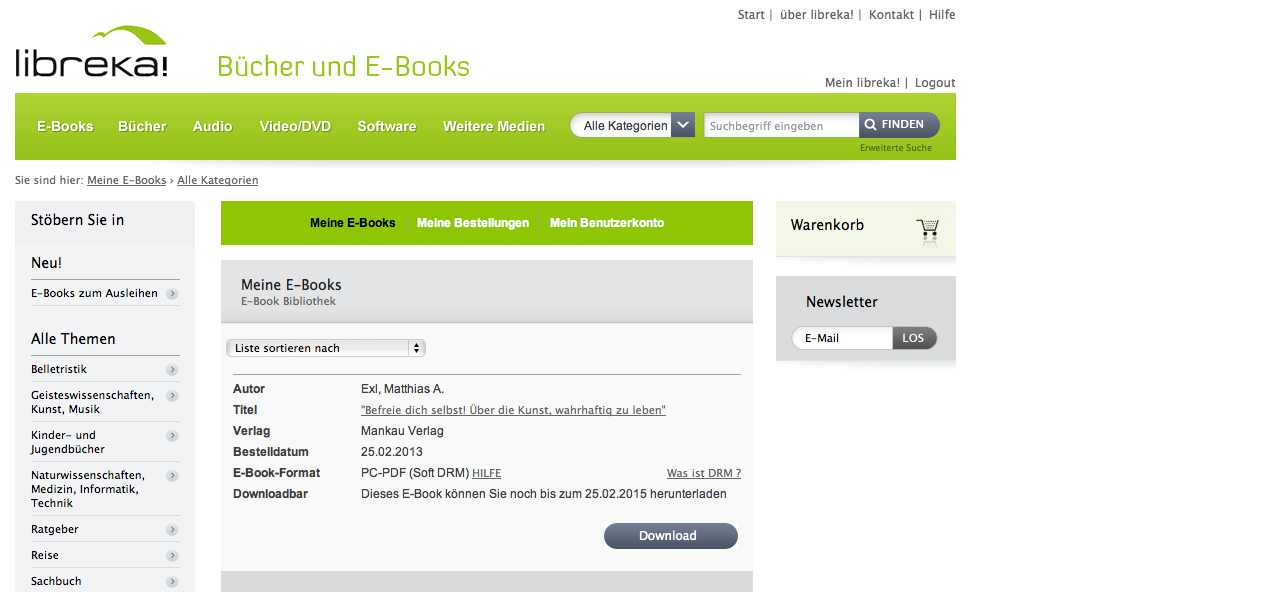Submit newsletter with LOS button
Screen dimensions: 1279x592
tap(913, 338)
